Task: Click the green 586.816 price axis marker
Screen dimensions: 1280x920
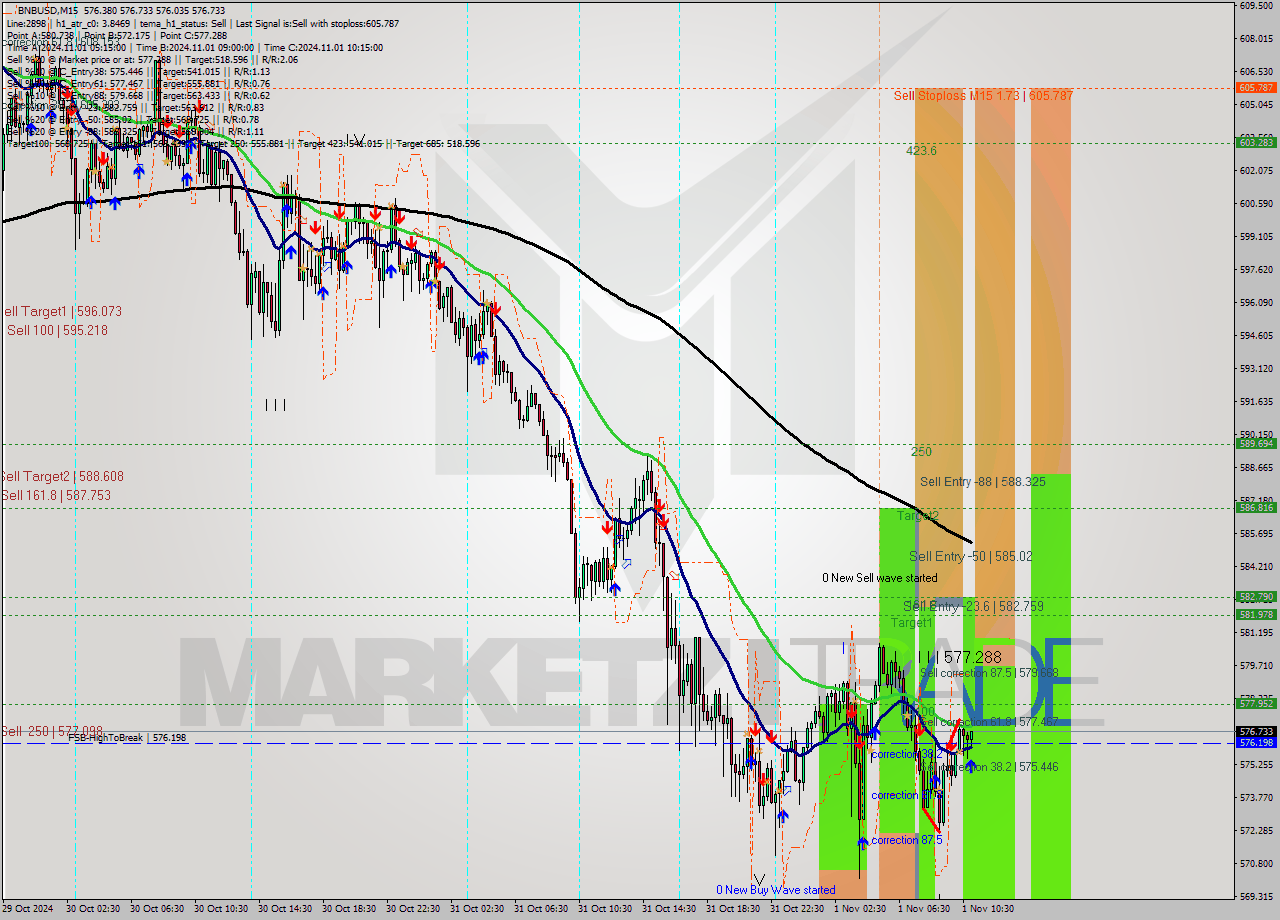Action: (x=1256, y=507)
